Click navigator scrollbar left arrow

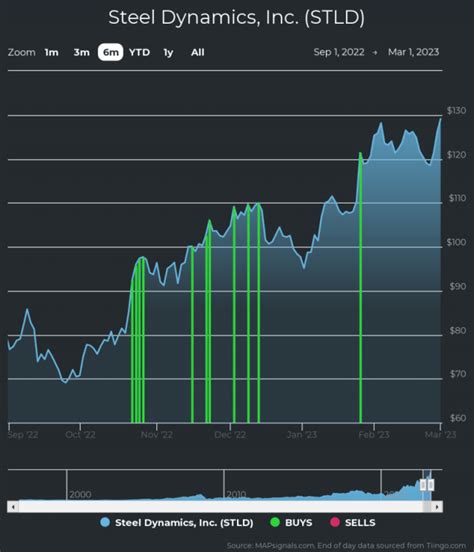(13, 507)
